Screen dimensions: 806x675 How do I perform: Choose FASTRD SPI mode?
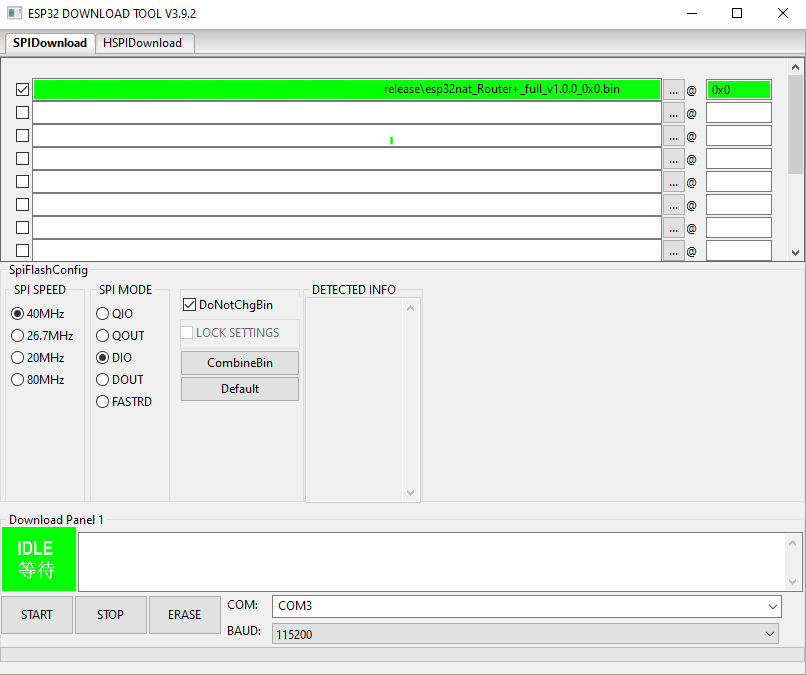pos(124,402)
